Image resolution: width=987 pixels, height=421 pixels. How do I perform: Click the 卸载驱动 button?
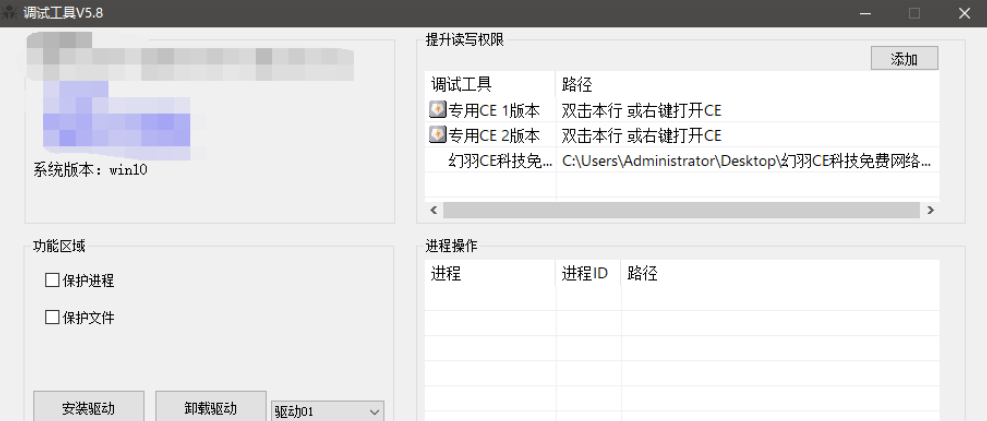point(211,408)
